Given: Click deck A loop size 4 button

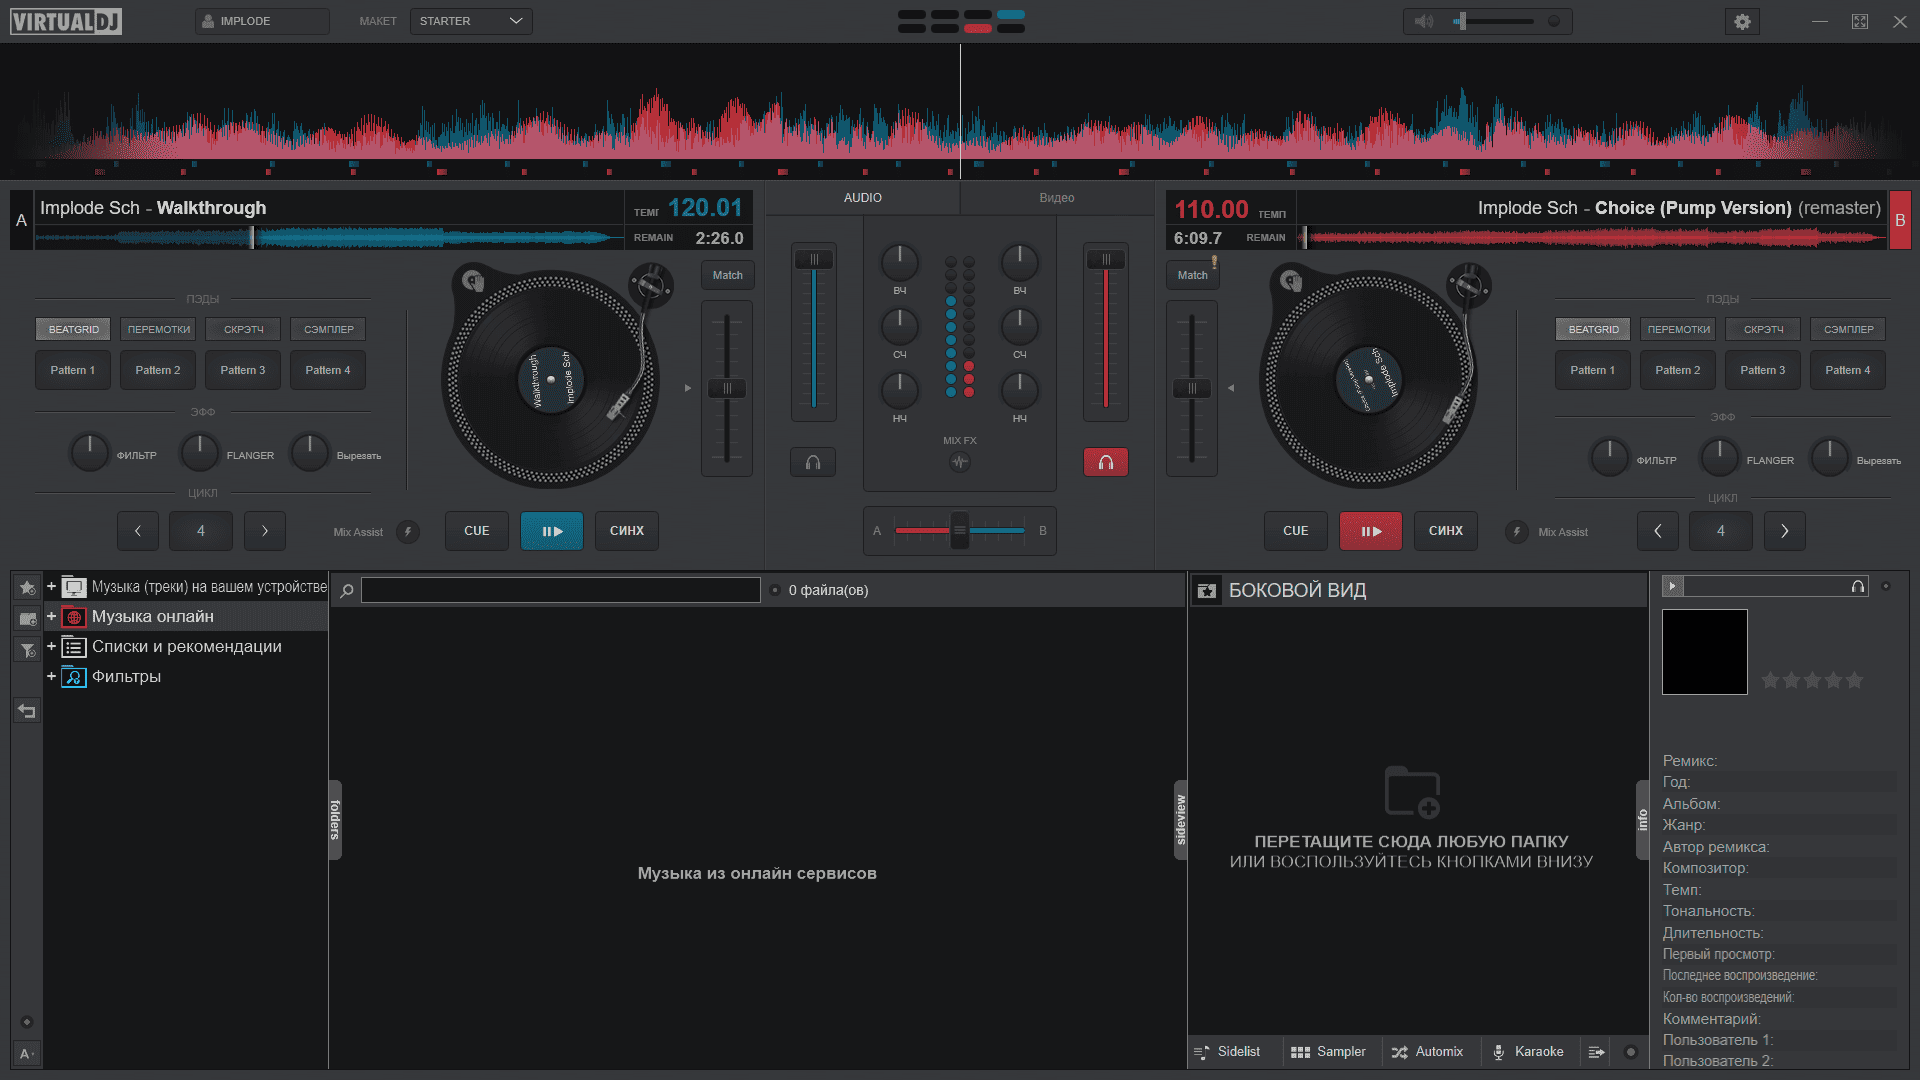Looking at the screenshot, I should (201, 531).
